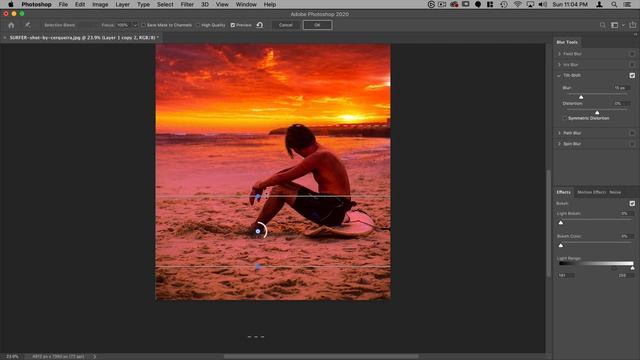This screenshot has width=640, height=360.
Task: Click the Cancel button
Action: pos(286,25)
